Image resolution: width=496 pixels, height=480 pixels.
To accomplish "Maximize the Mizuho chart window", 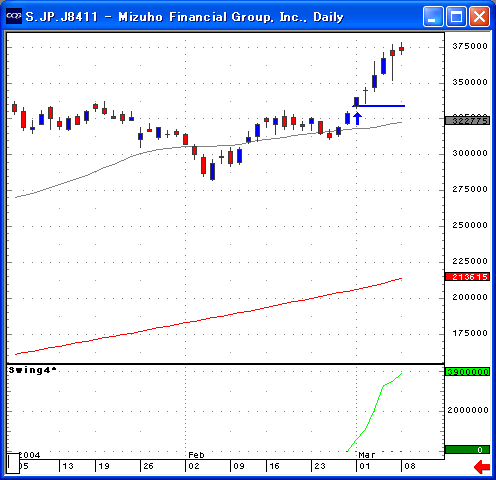I will coord(456,16).
